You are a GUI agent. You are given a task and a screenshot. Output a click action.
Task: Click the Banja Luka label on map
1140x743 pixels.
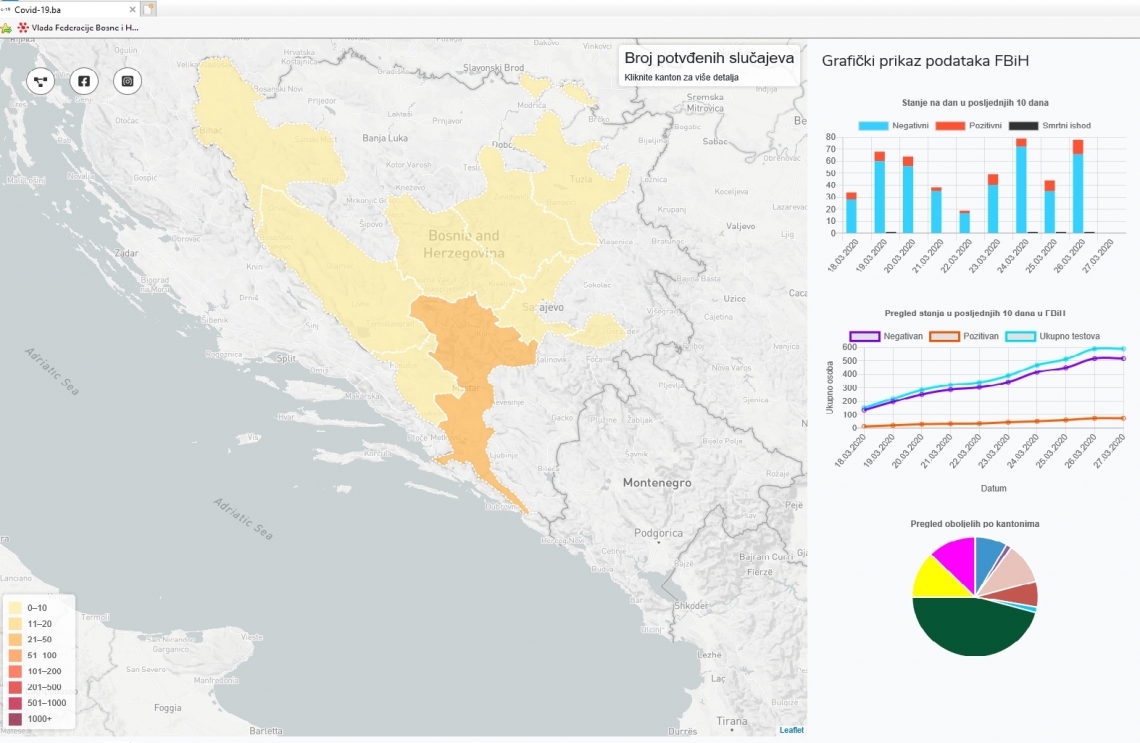[385, 138]
